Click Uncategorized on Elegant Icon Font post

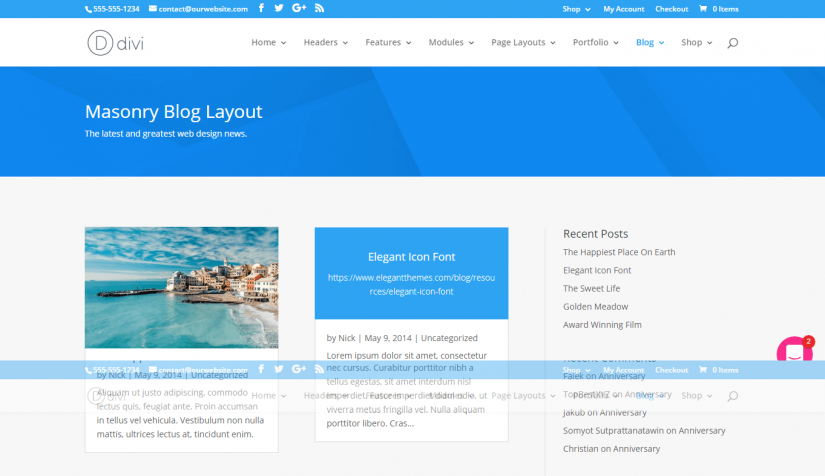[x=449, y=338]
